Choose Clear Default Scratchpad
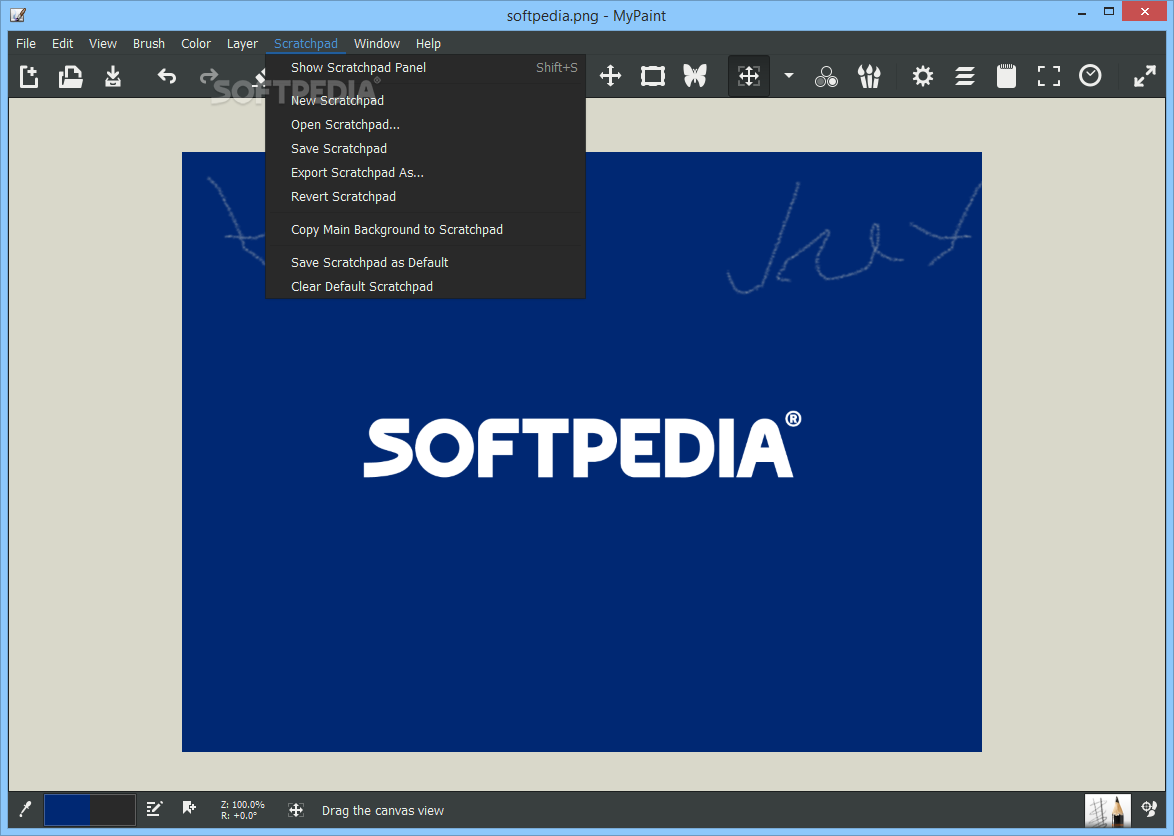Screen dimensions: 1174x836 tap(425, 286)
